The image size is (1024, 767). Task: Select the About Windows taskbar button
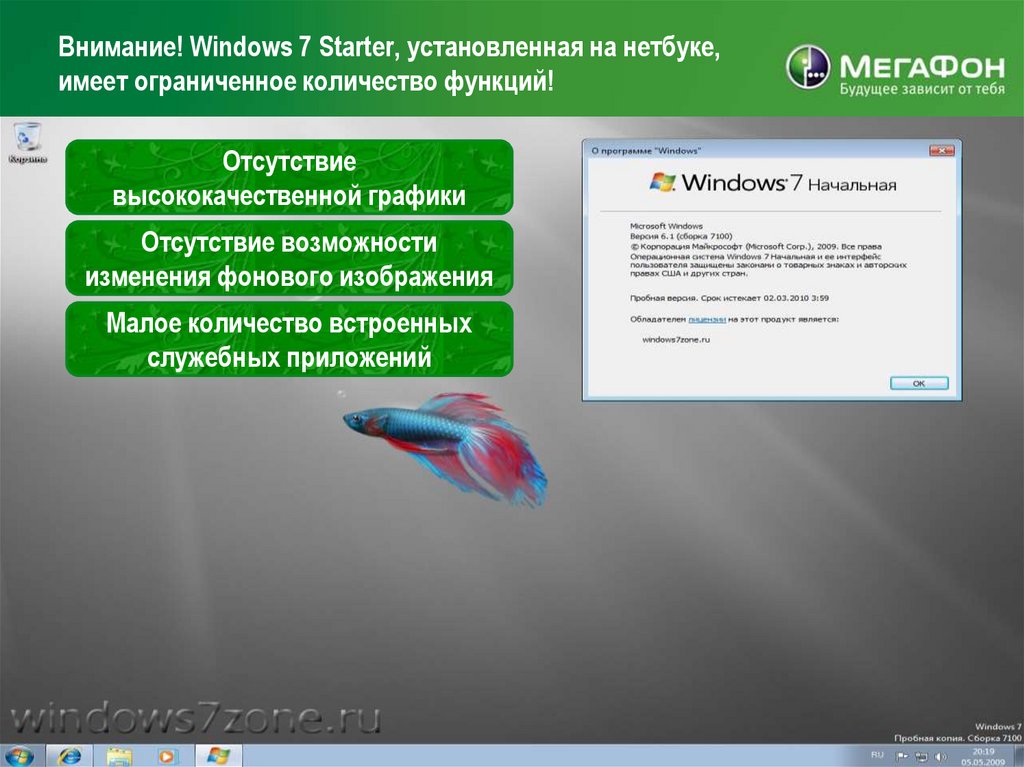pos(217,756)
